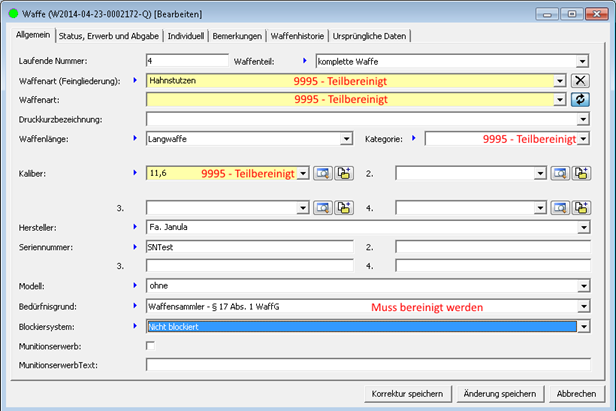This screenshot has width=616, height=411.
Task: Click into the Seriennummer text field
Action: [249, 247]
